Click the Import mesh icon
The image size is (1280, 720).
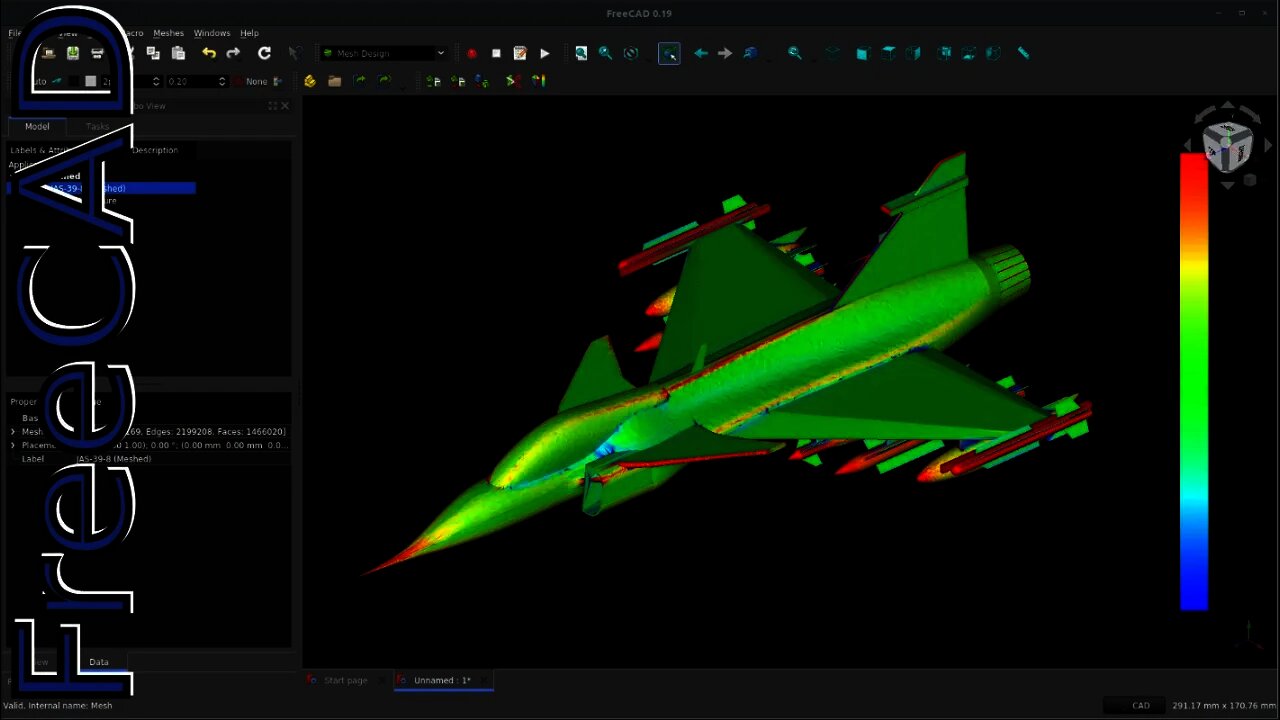pos(433,81)
